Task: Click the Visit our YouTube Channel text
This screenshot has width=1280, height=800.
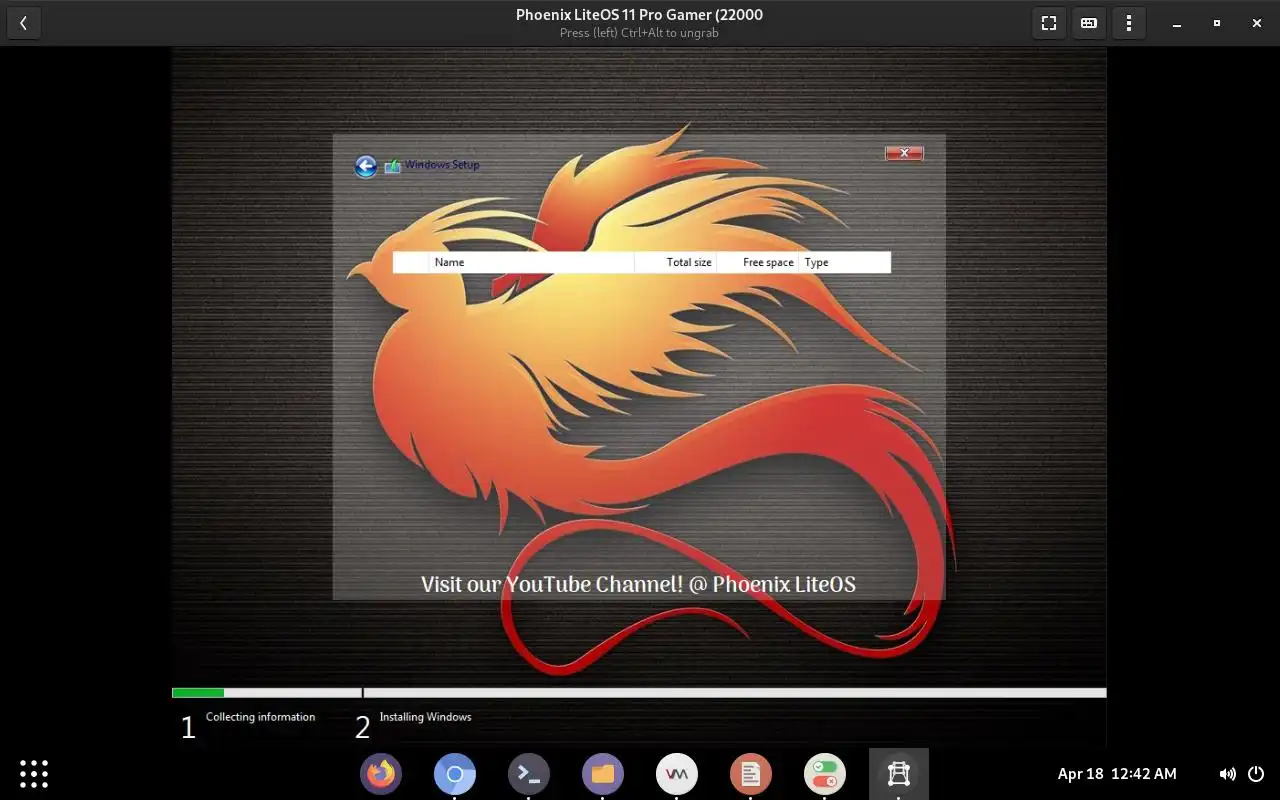Action: 638,584
